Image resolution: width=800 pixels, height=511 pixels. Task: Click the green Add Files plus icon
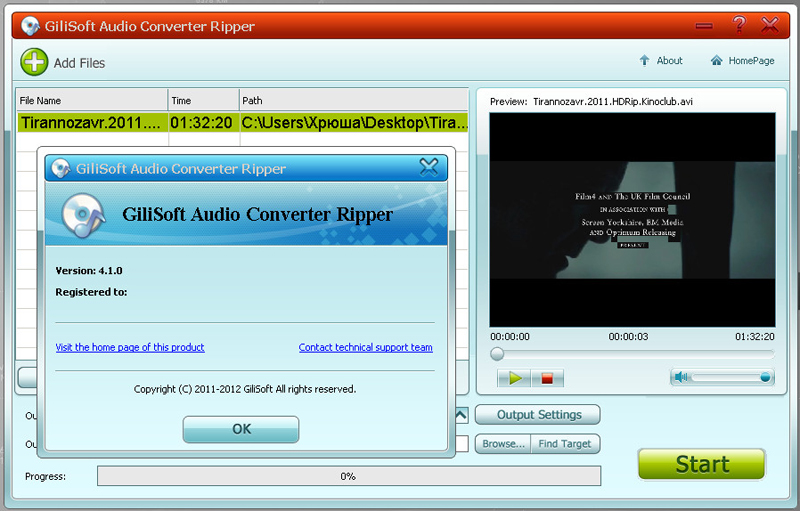(34, 62)
